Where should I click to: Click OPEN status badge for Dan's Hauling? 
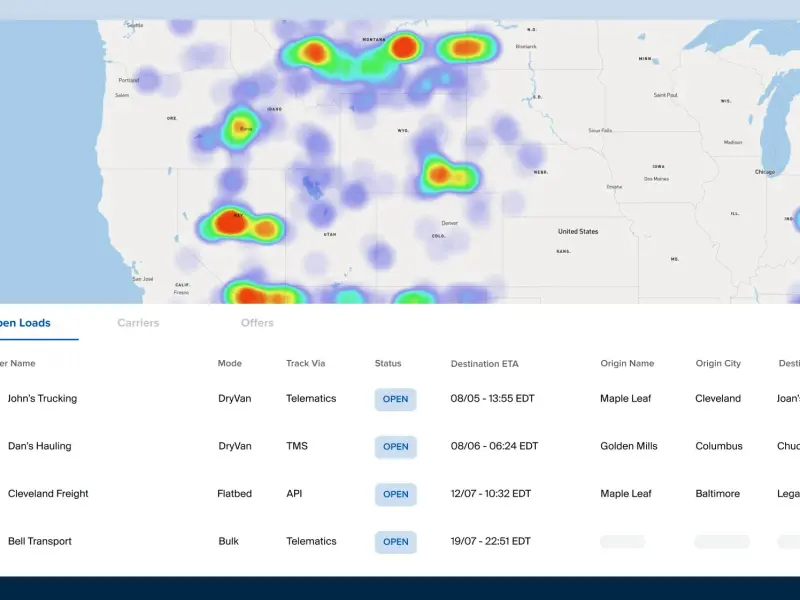pos(395,447)
